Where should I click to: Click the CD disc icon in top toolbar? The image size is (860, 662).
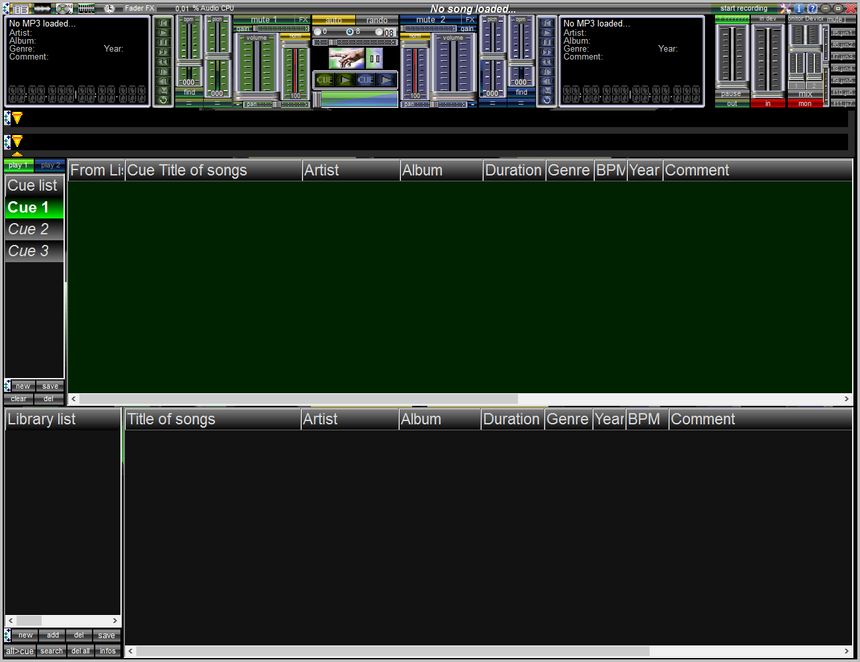click(64, 8)
